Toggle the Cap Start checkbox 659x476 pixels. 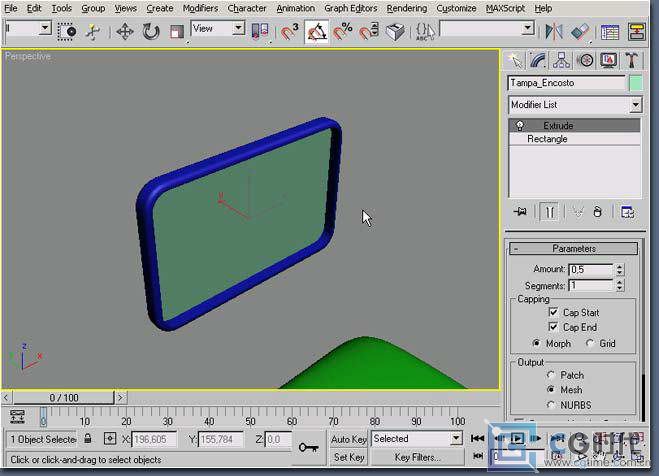554,312
